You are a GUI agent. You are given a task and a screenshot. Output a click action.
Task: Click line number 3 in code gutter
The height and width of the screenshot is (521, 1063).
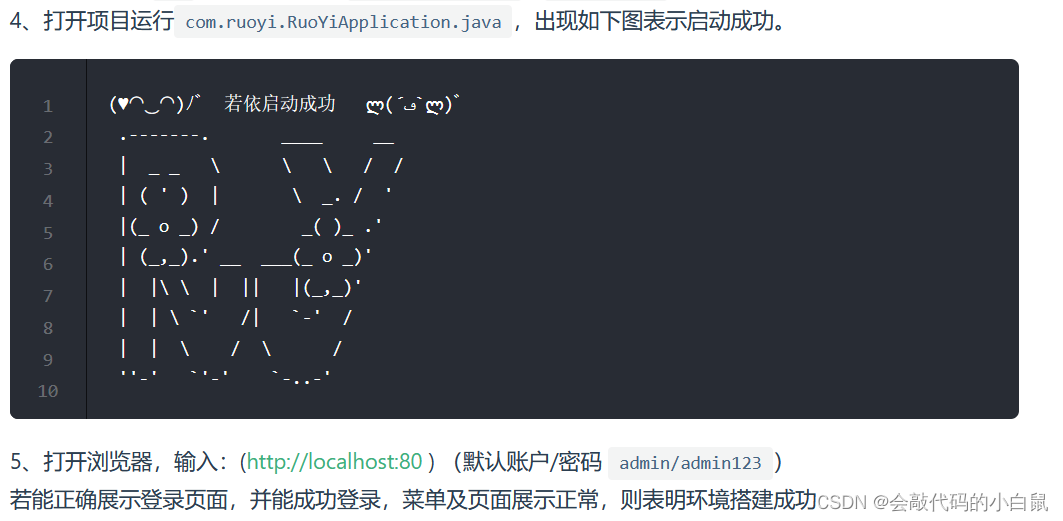tap(47, 169)
